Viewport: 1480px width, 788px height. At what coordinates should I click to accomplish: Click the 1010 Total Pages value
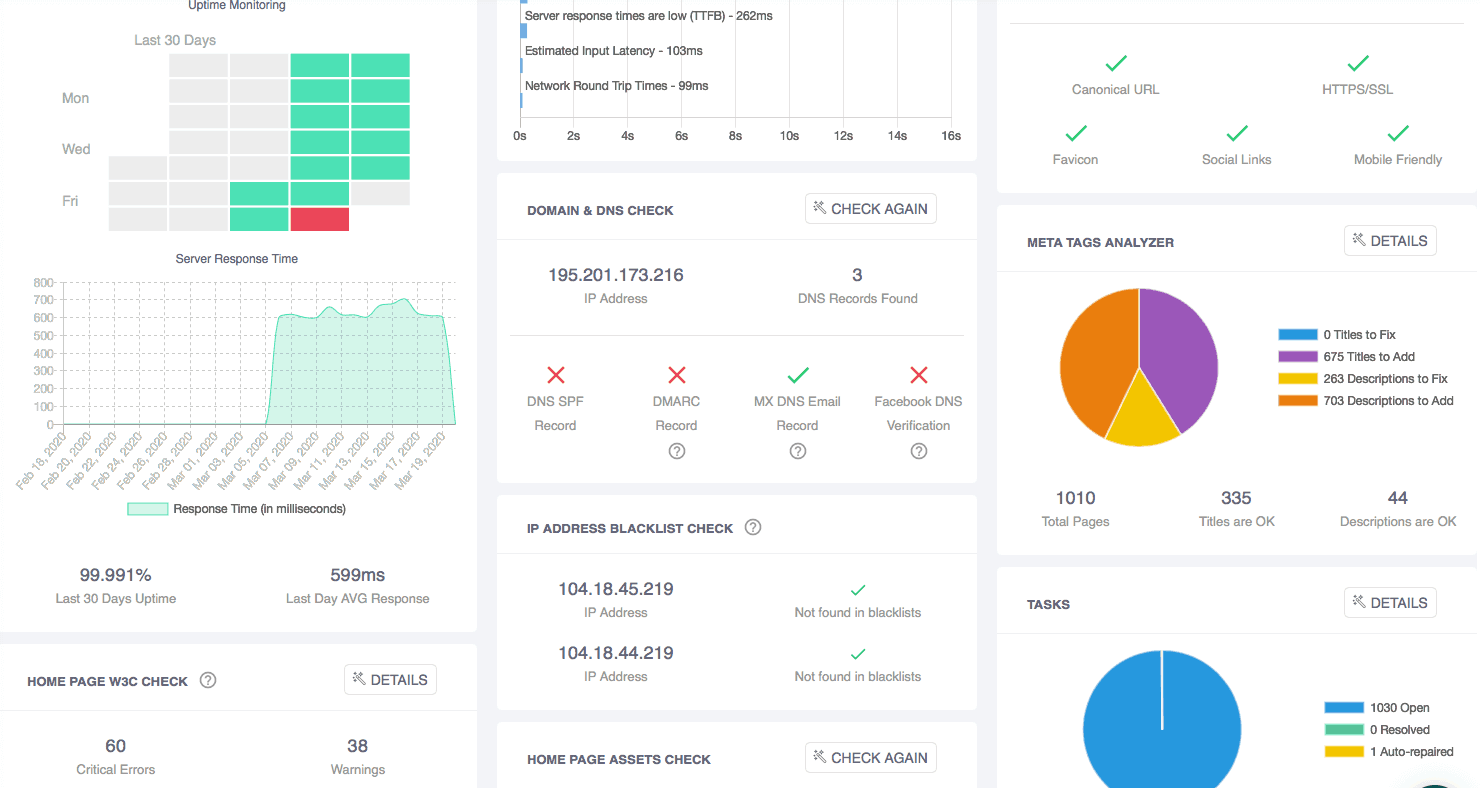1076,498
